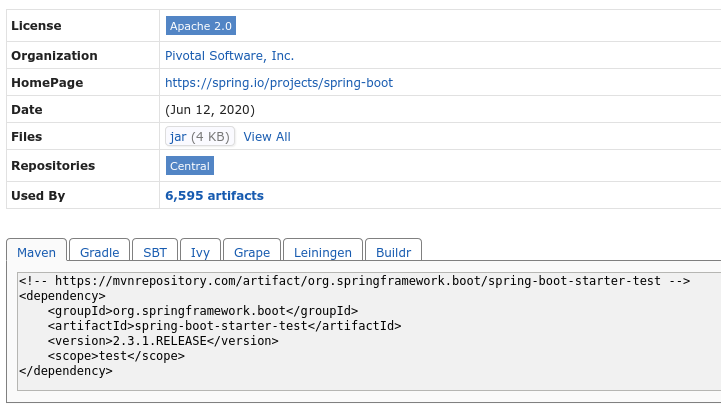Click the Date row label

point(27,110)
